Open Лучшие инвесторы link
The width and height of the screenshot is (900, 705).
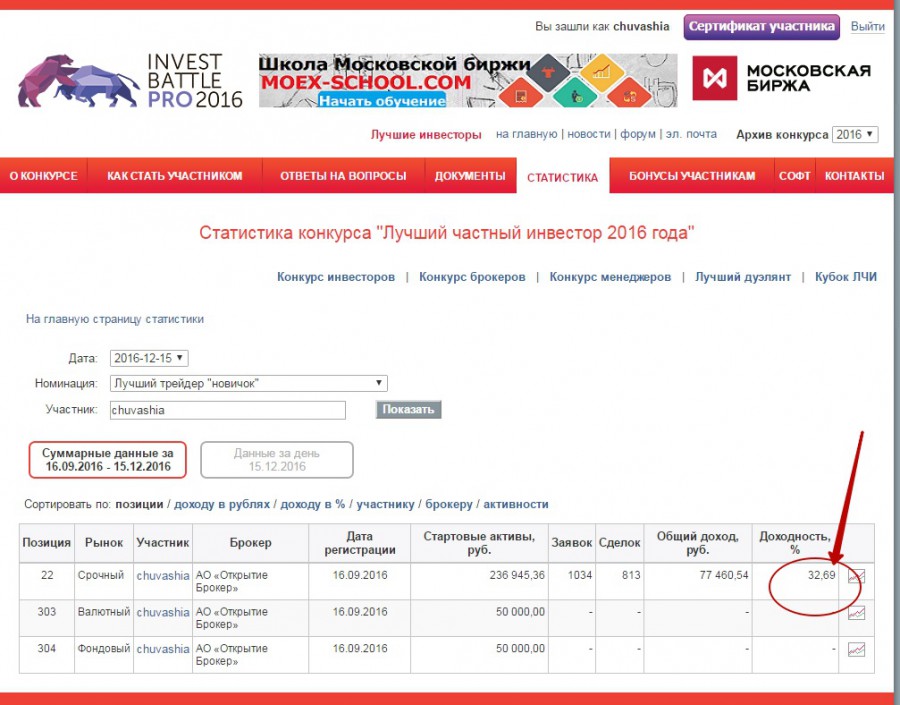click(426, 134)
